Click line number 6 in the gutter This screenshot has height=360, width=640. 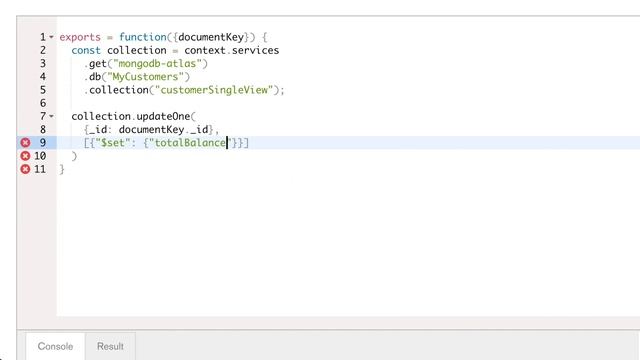[43, 103]
